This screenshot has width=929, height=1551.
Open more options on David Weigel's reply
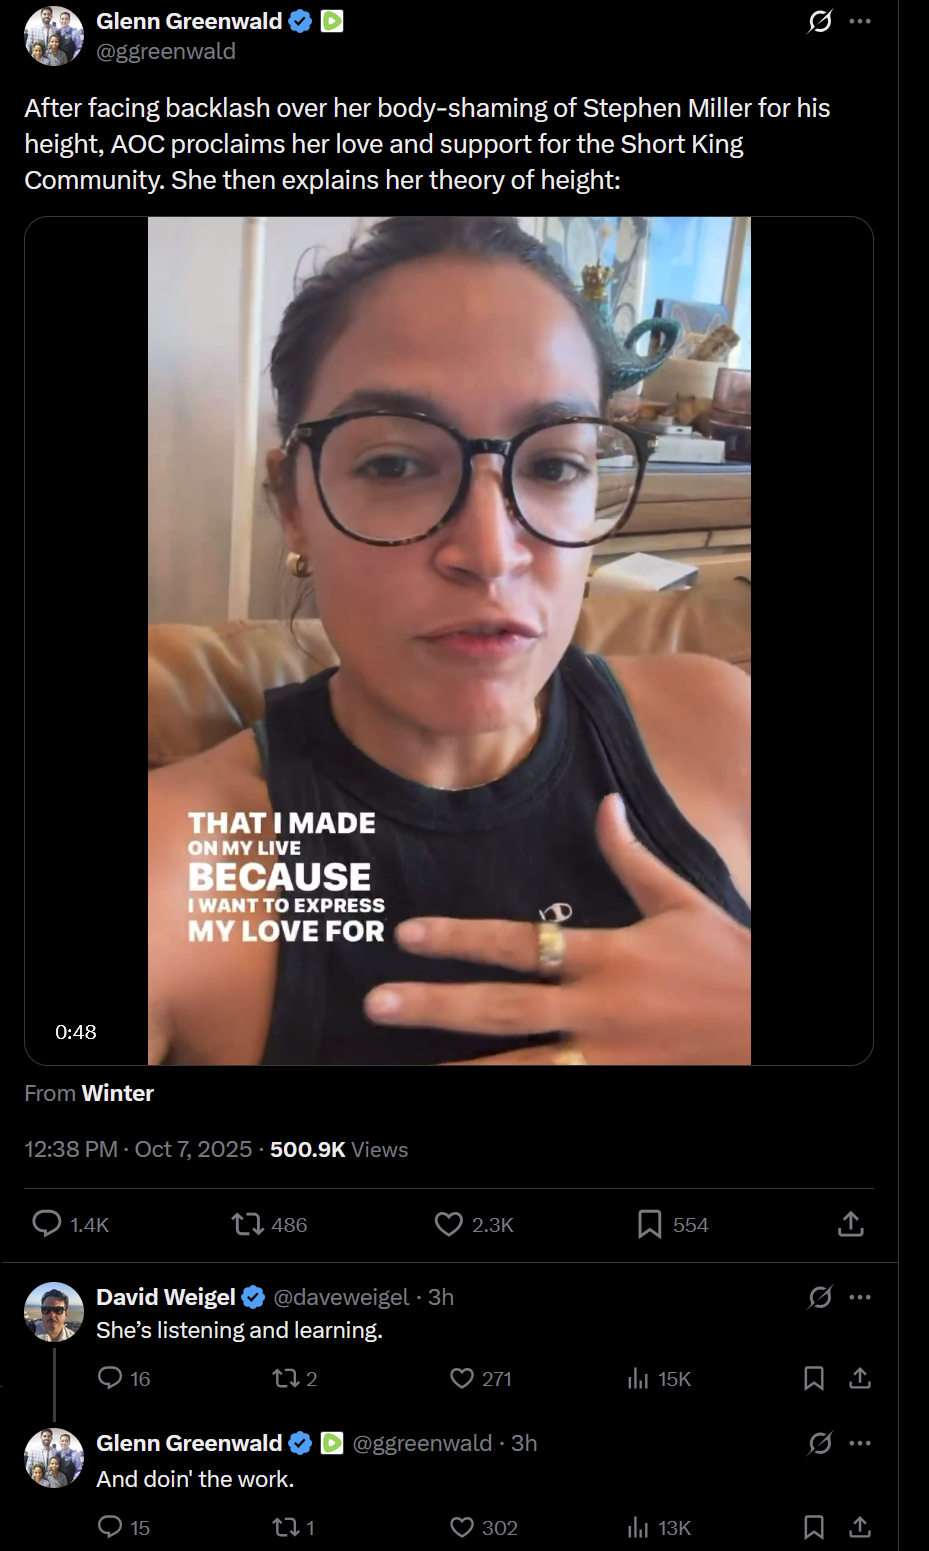point(860,1297)
